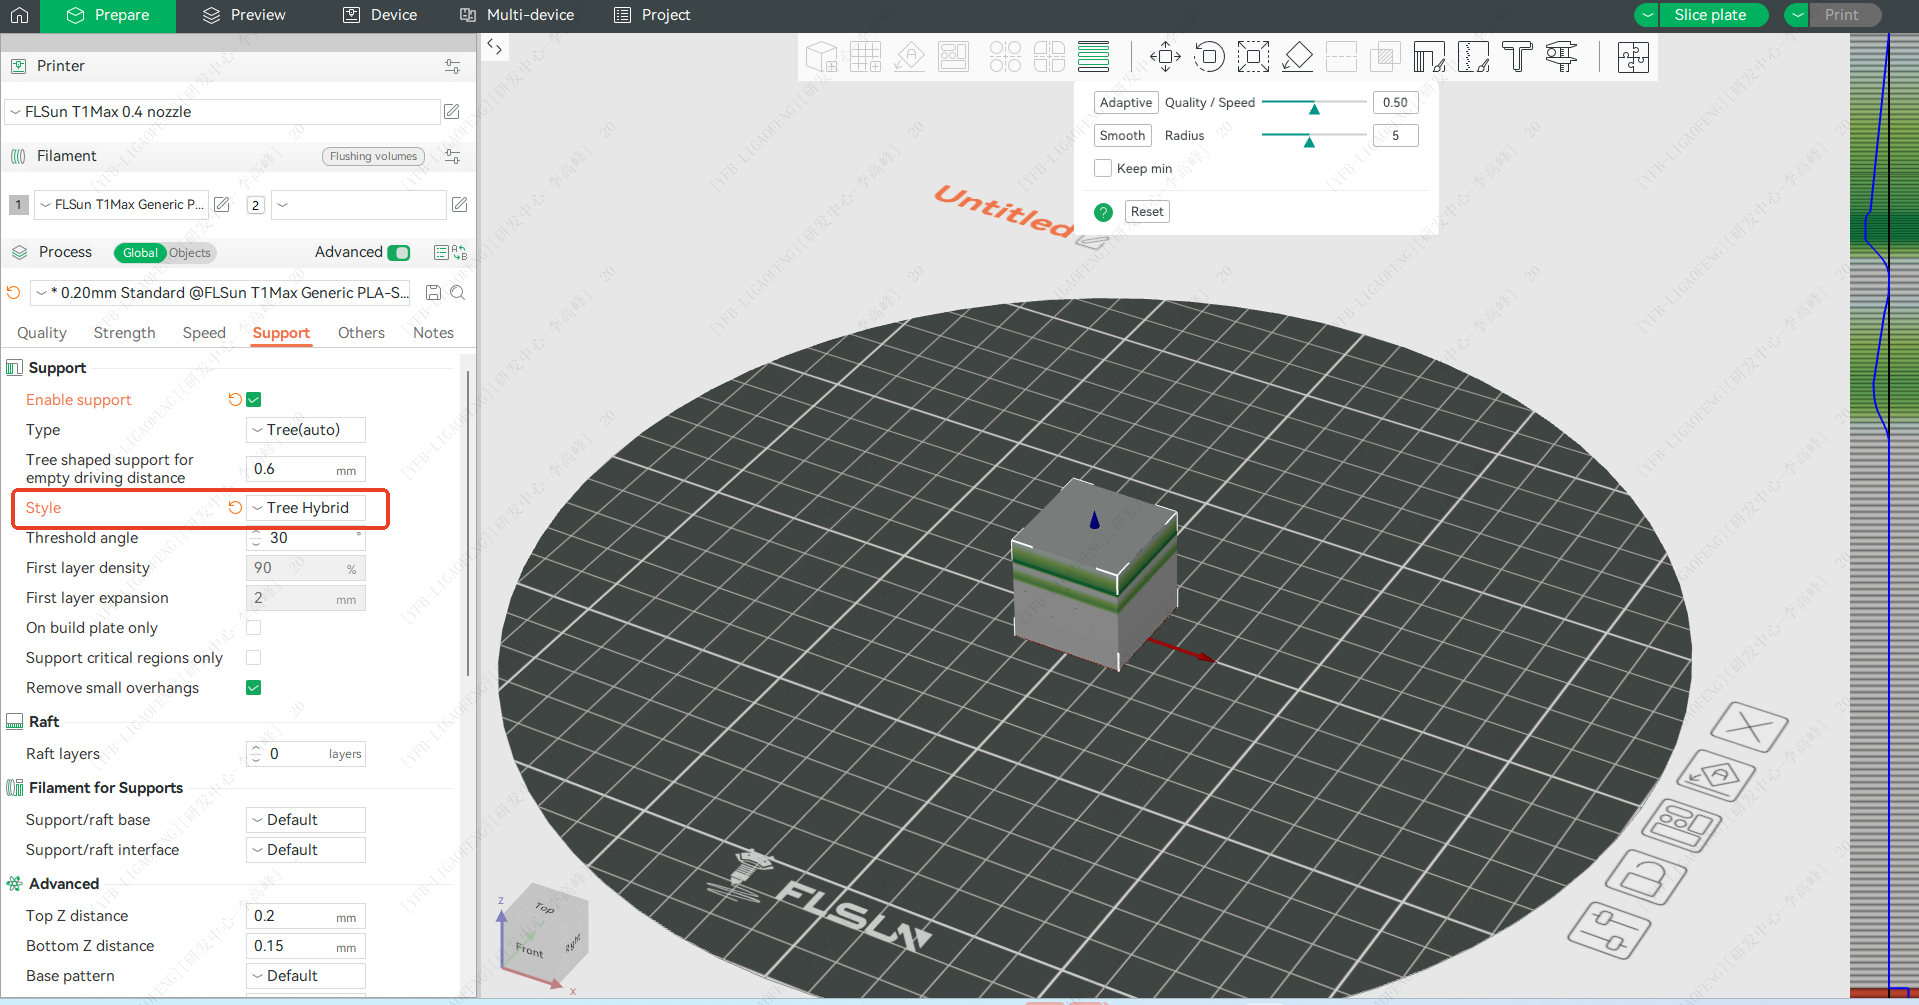Reset the Style setting with undo arrow
Image resolution: width=1919 pixels, height=1005 pixels.
click(x=235, y=508)
